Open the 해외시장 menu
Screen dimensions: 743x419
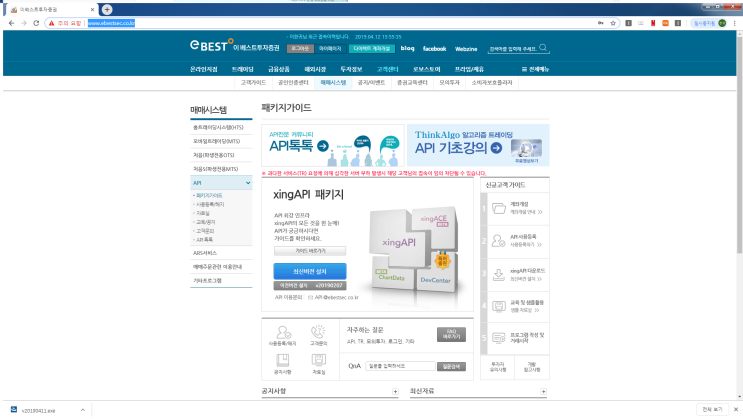(315, 69)
